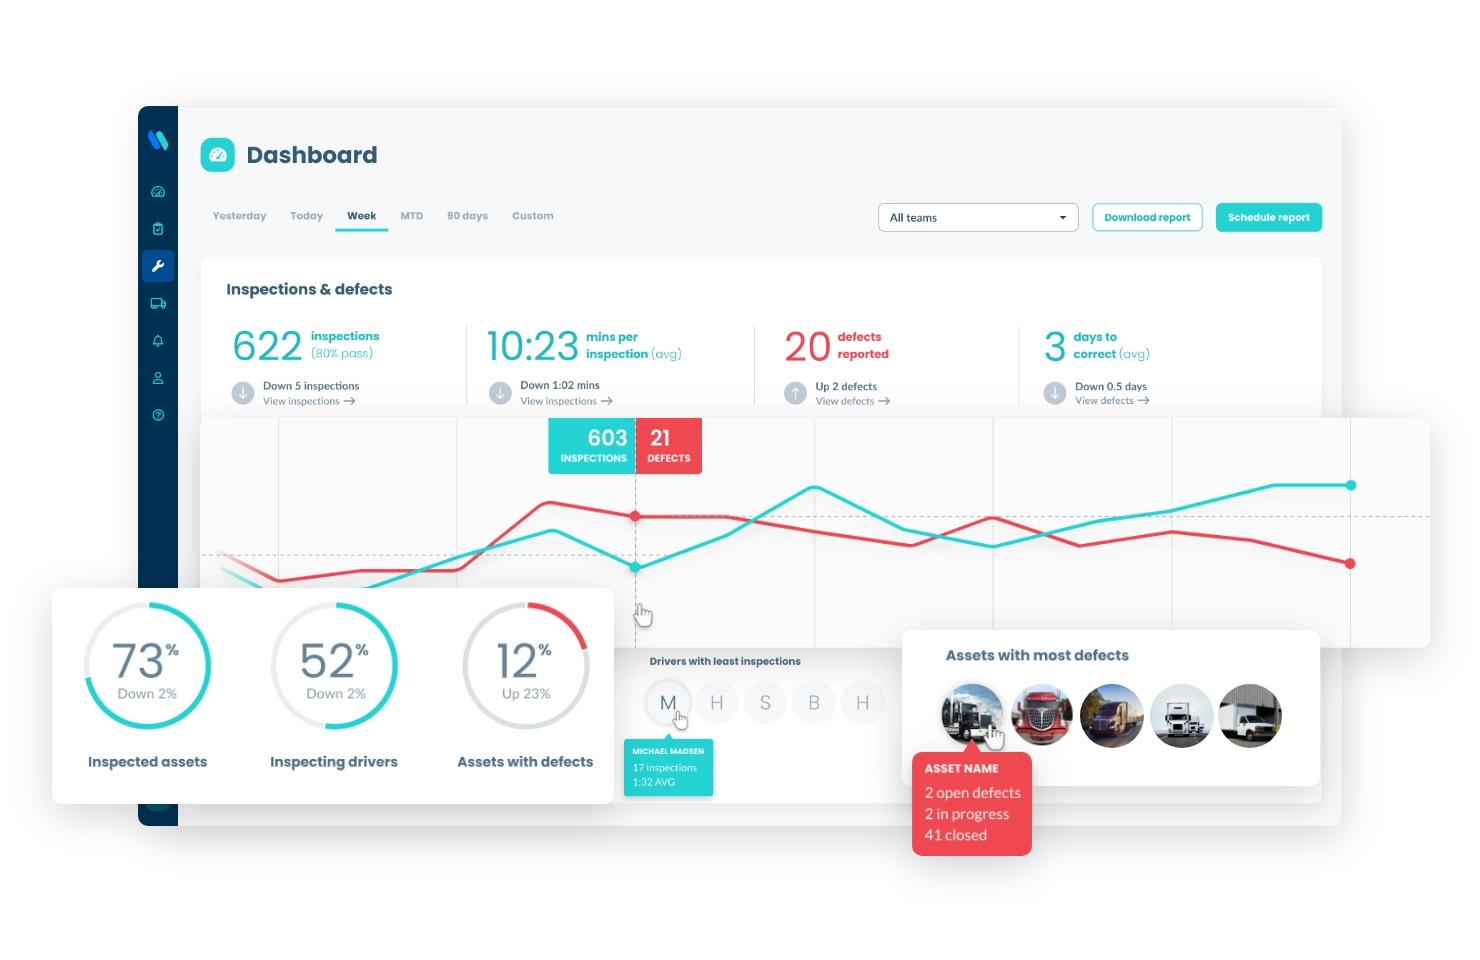Click the Schedule report button
Image resolution: width=1480 pixels, height=960 pixels.
pos(1268,217)
